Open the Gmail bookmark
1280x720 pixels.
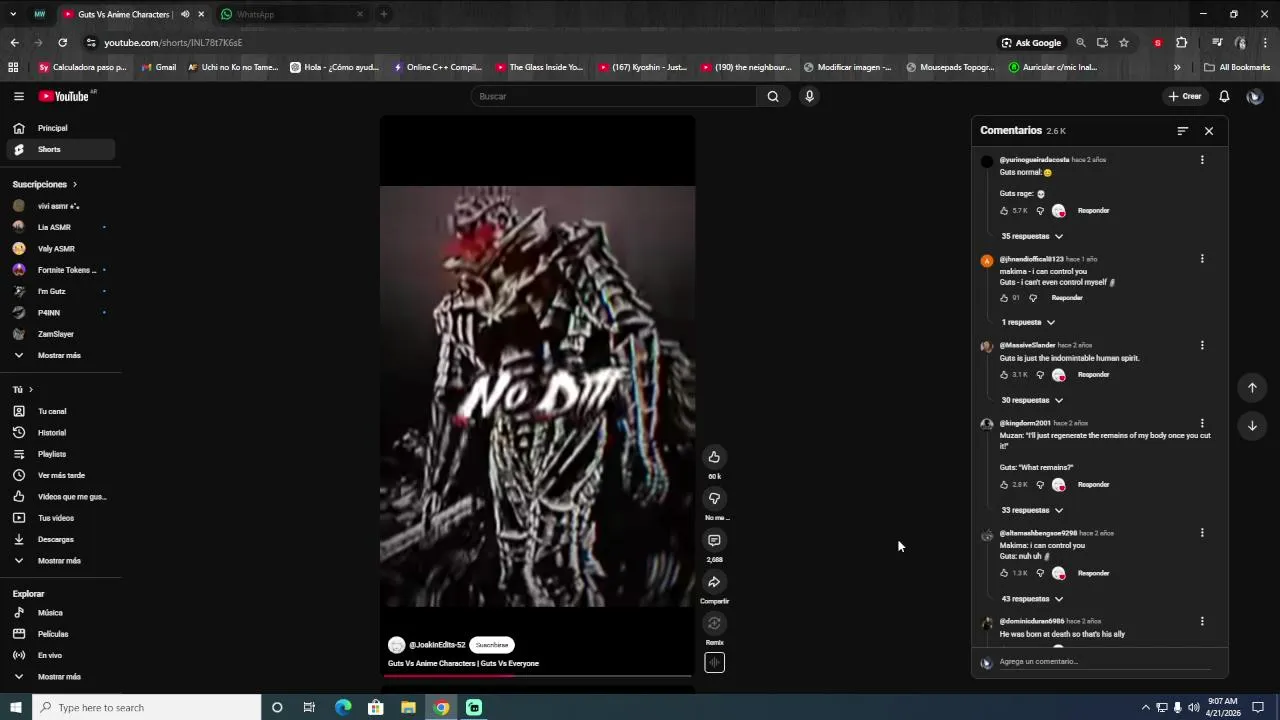tap(159, 68)
